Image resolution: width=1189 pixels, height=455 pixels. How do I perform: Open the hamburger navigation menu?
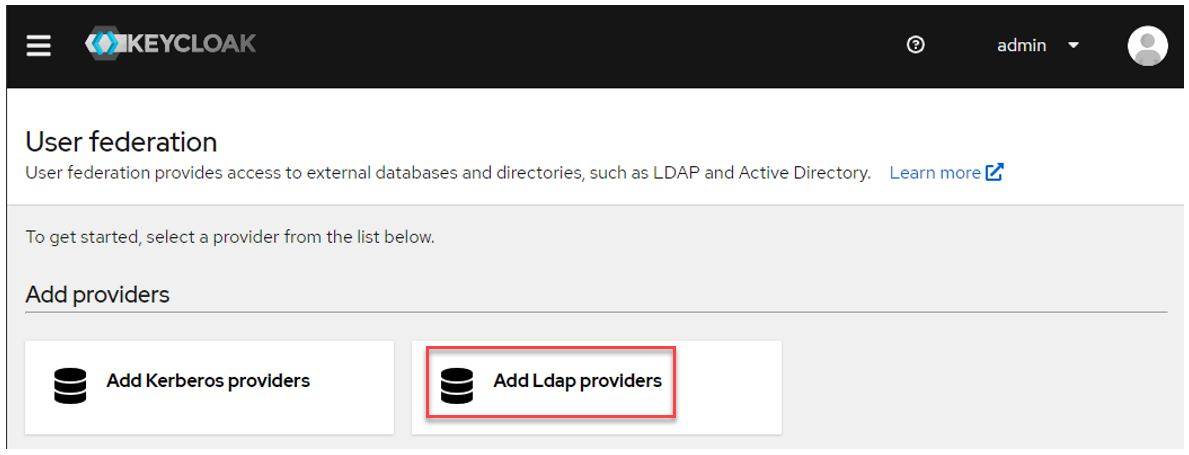click(39, 46)
